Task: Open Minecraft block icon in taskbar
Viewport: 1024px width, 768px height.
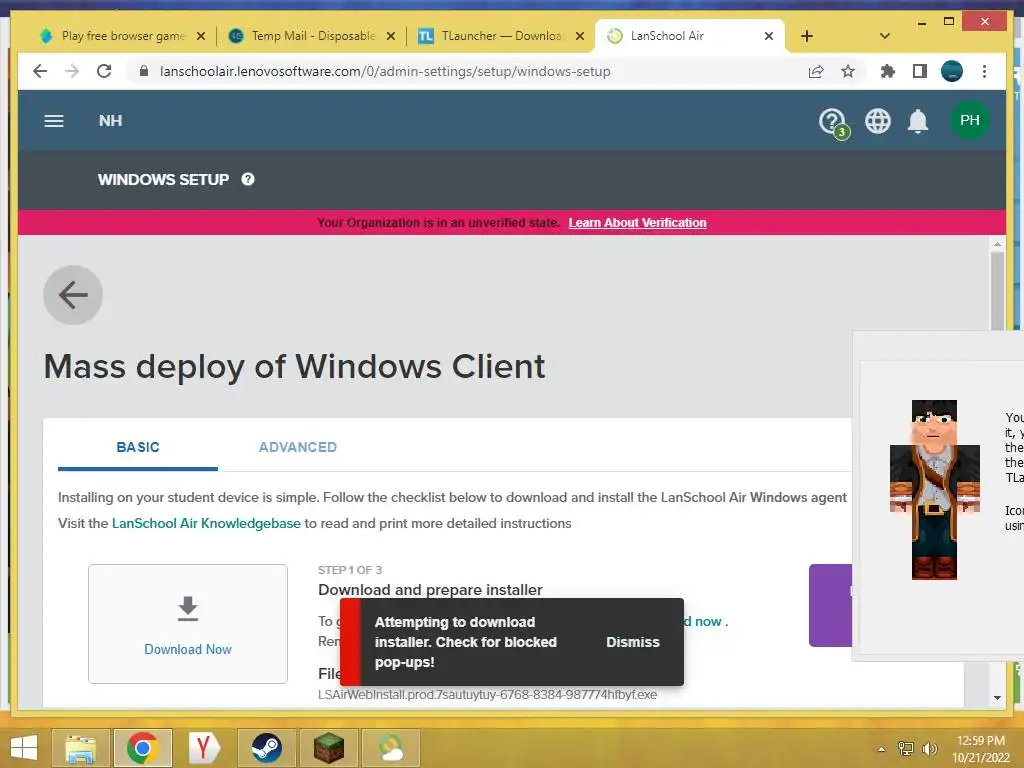Action: (x=328, y=748)
